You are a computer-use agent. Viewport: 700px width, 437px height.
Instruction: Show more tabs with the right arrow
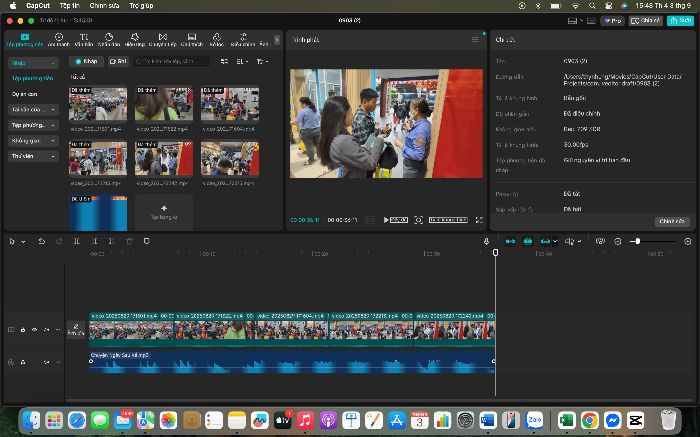(276, 40)
